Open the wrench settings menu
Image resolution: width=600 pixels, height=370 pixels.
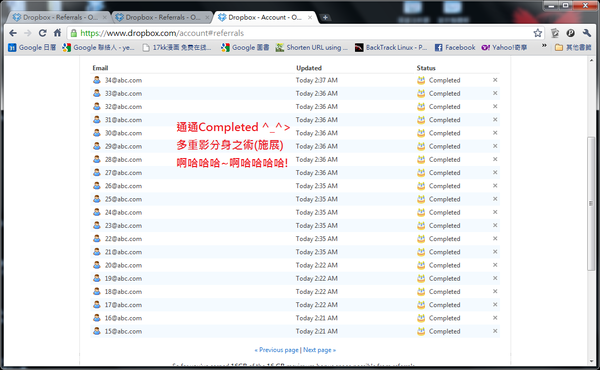pos(587,33)
